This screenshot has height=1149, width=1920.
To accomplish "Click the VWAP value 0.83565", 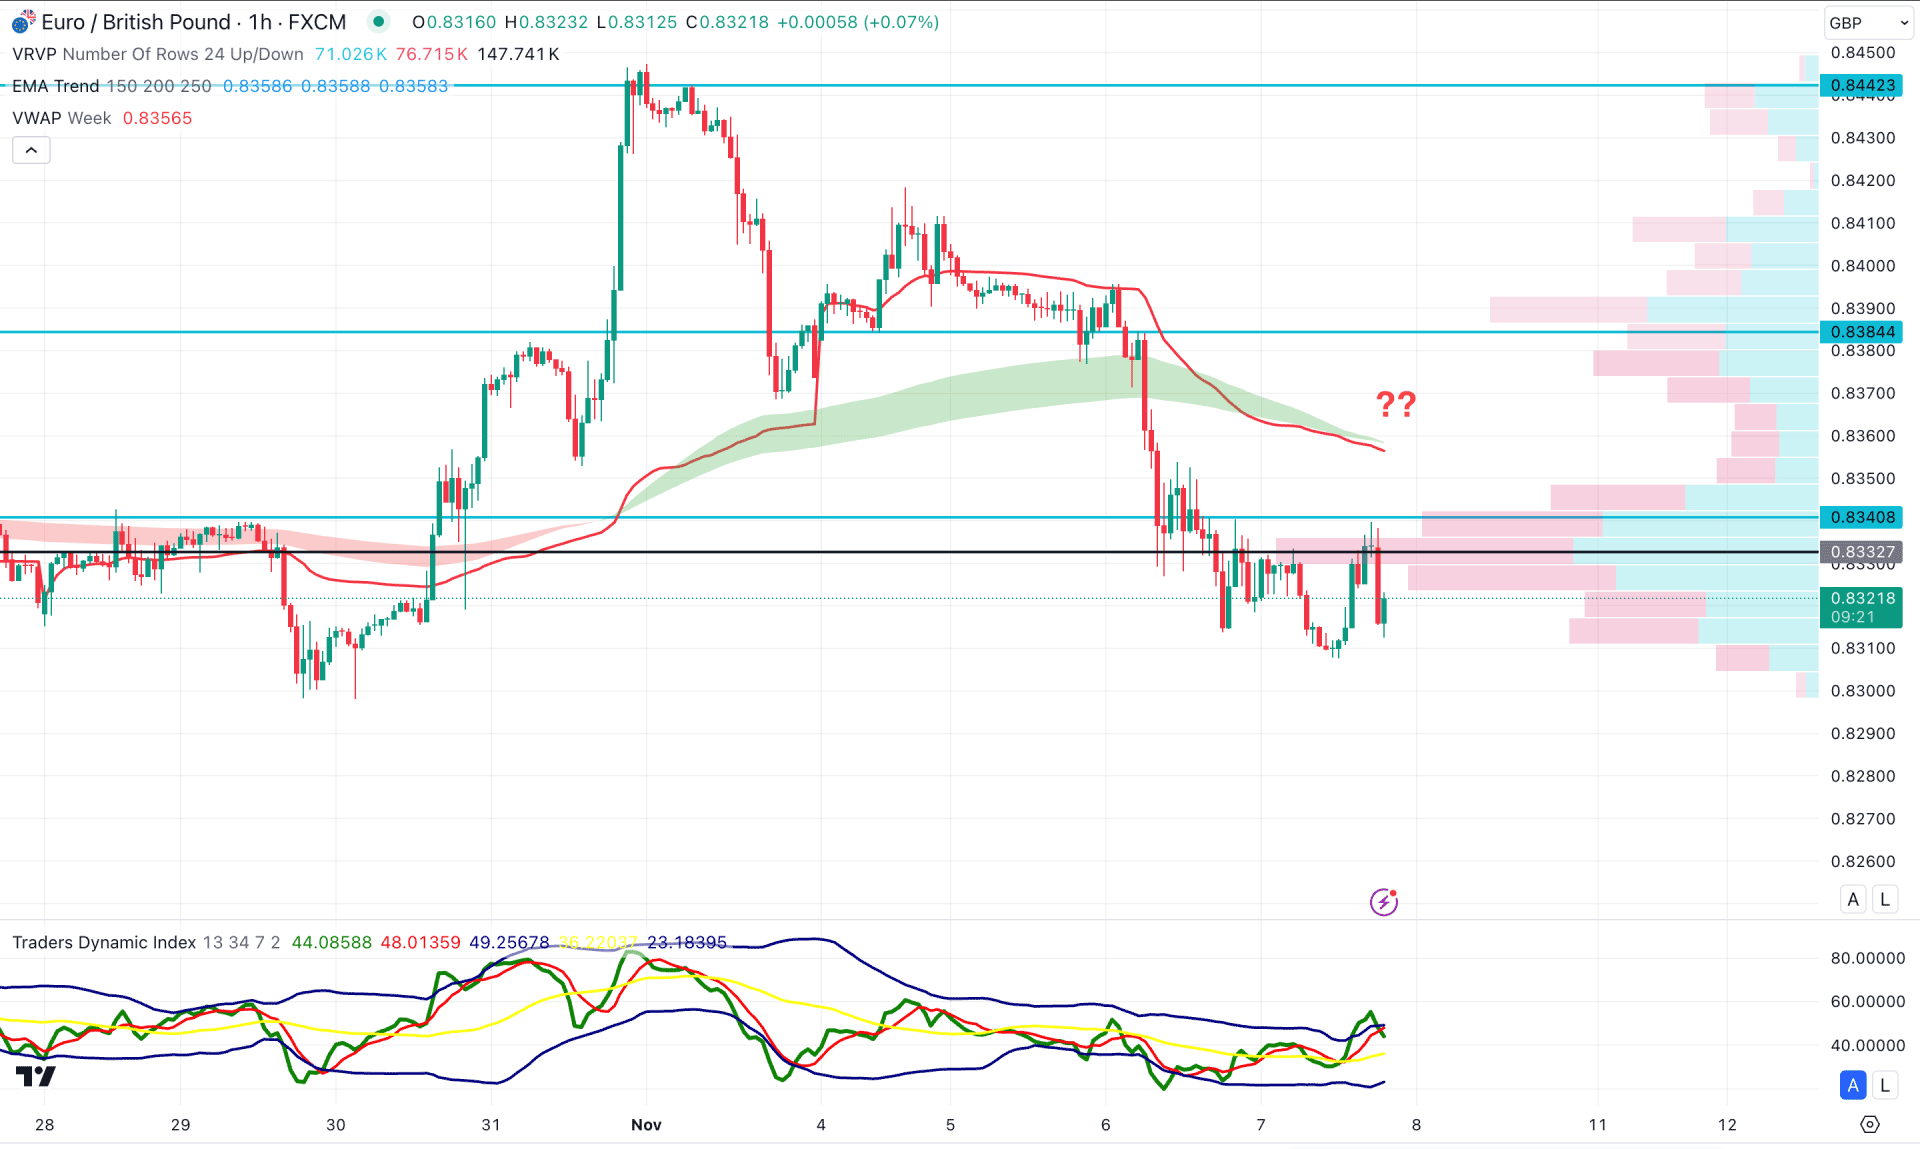I will point(157,118).
